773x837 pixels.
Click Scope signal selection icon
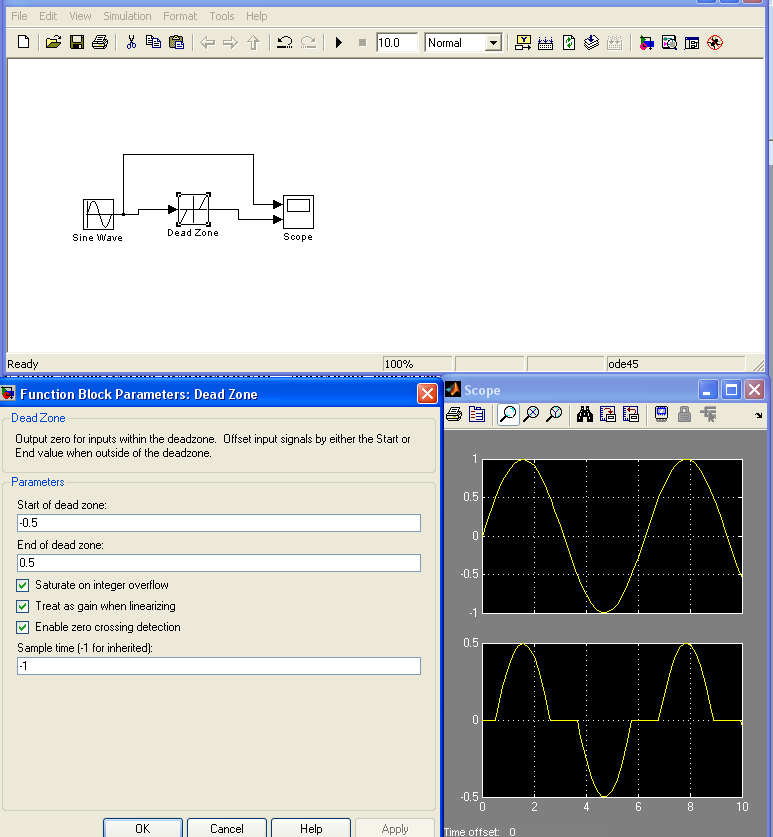708,414
